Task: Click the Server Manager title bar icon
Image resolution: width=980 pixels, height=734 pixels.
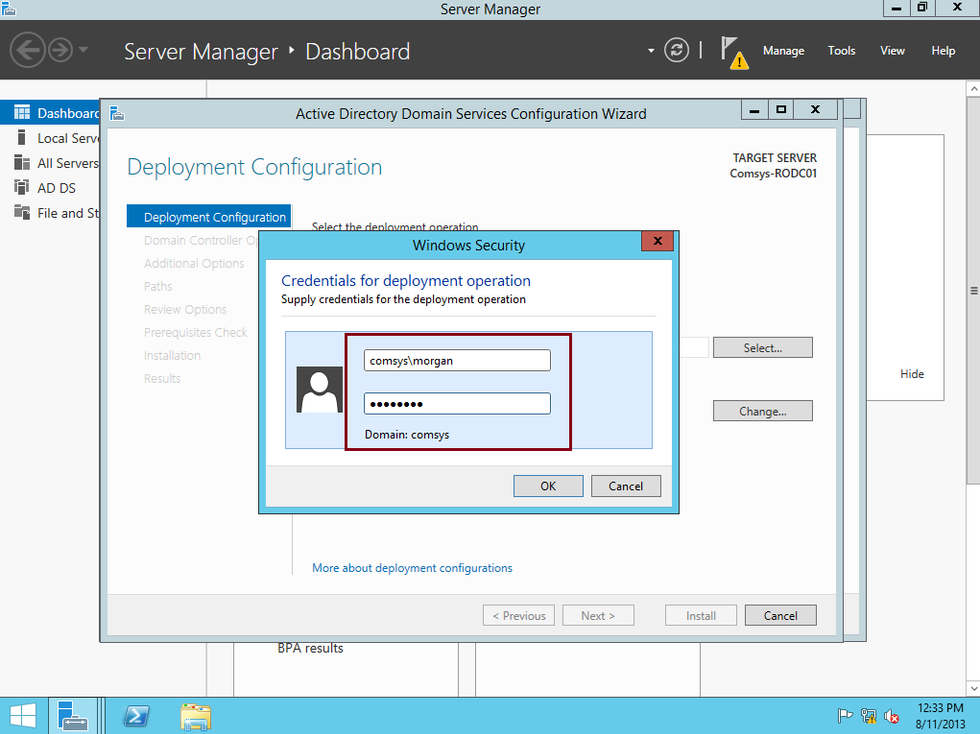Action: [8, 8]
